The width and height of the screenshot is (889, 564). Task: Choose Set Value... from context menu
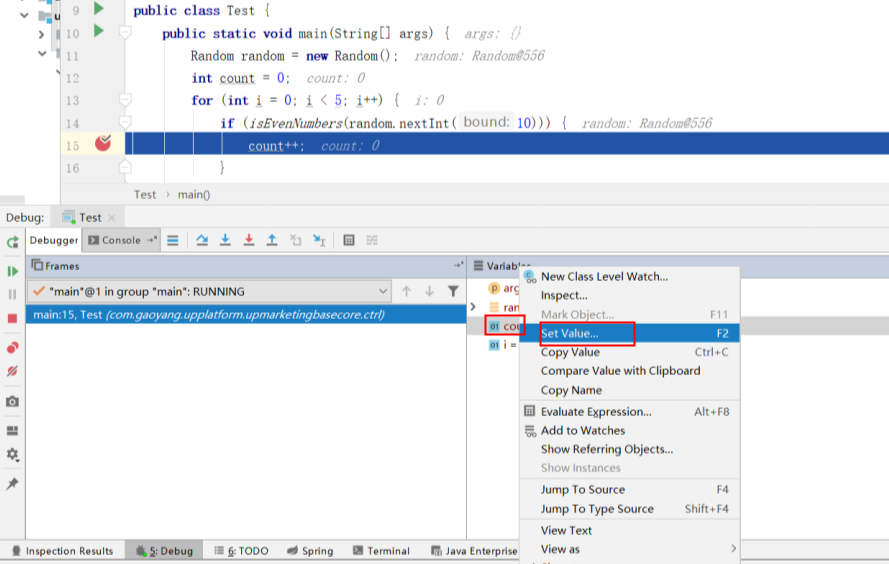629,333
